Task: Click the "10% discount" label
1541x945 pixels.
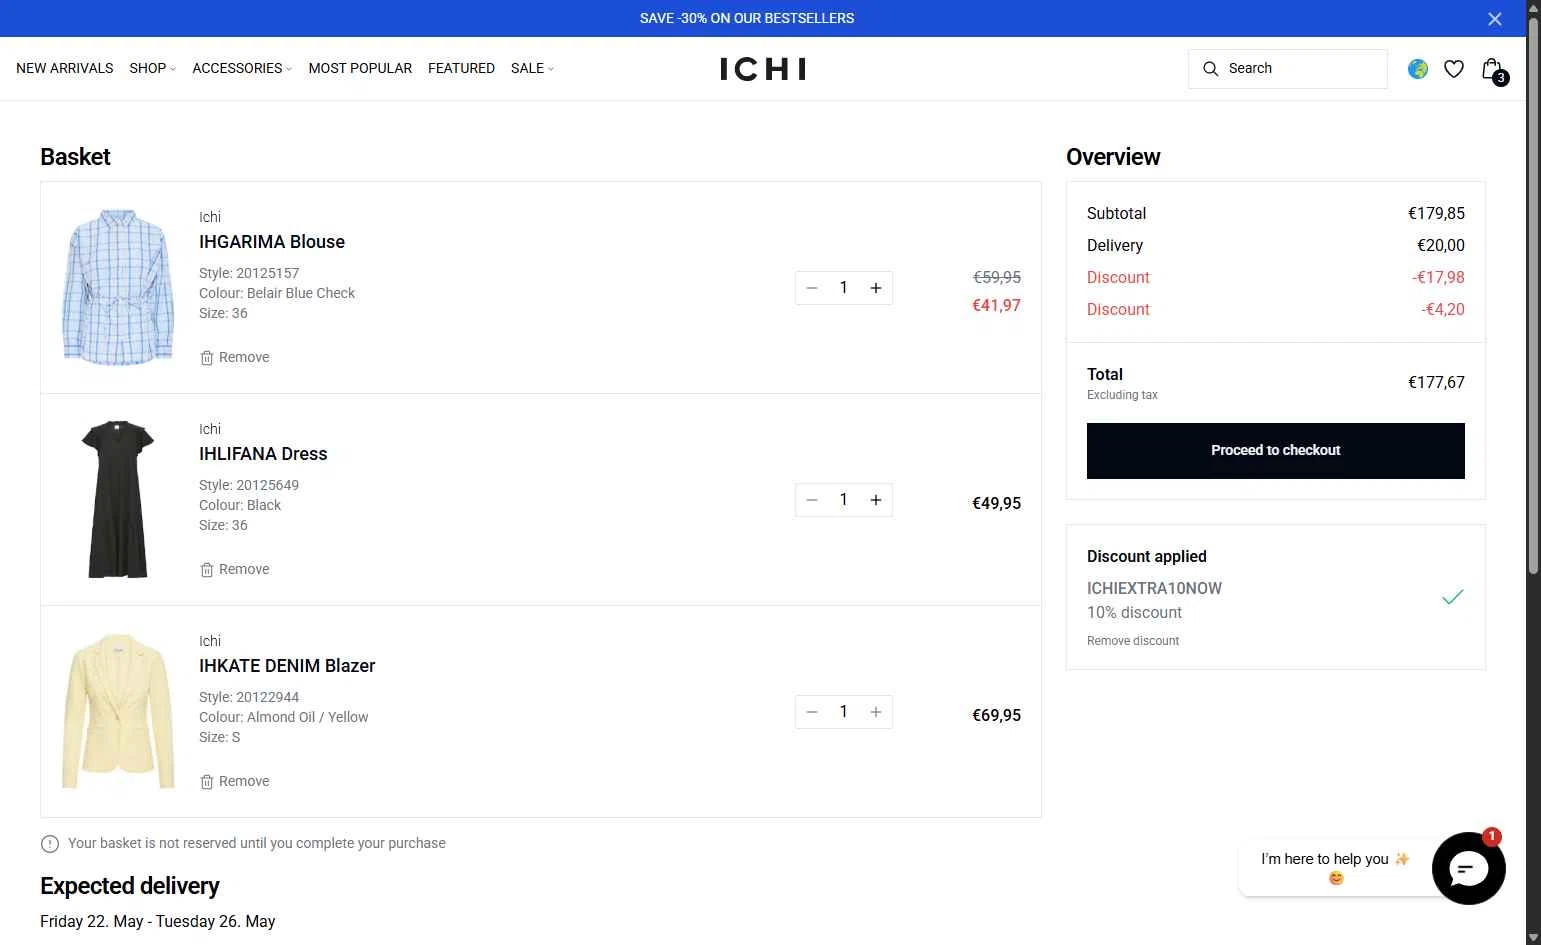Action: tap(1134, 612)
